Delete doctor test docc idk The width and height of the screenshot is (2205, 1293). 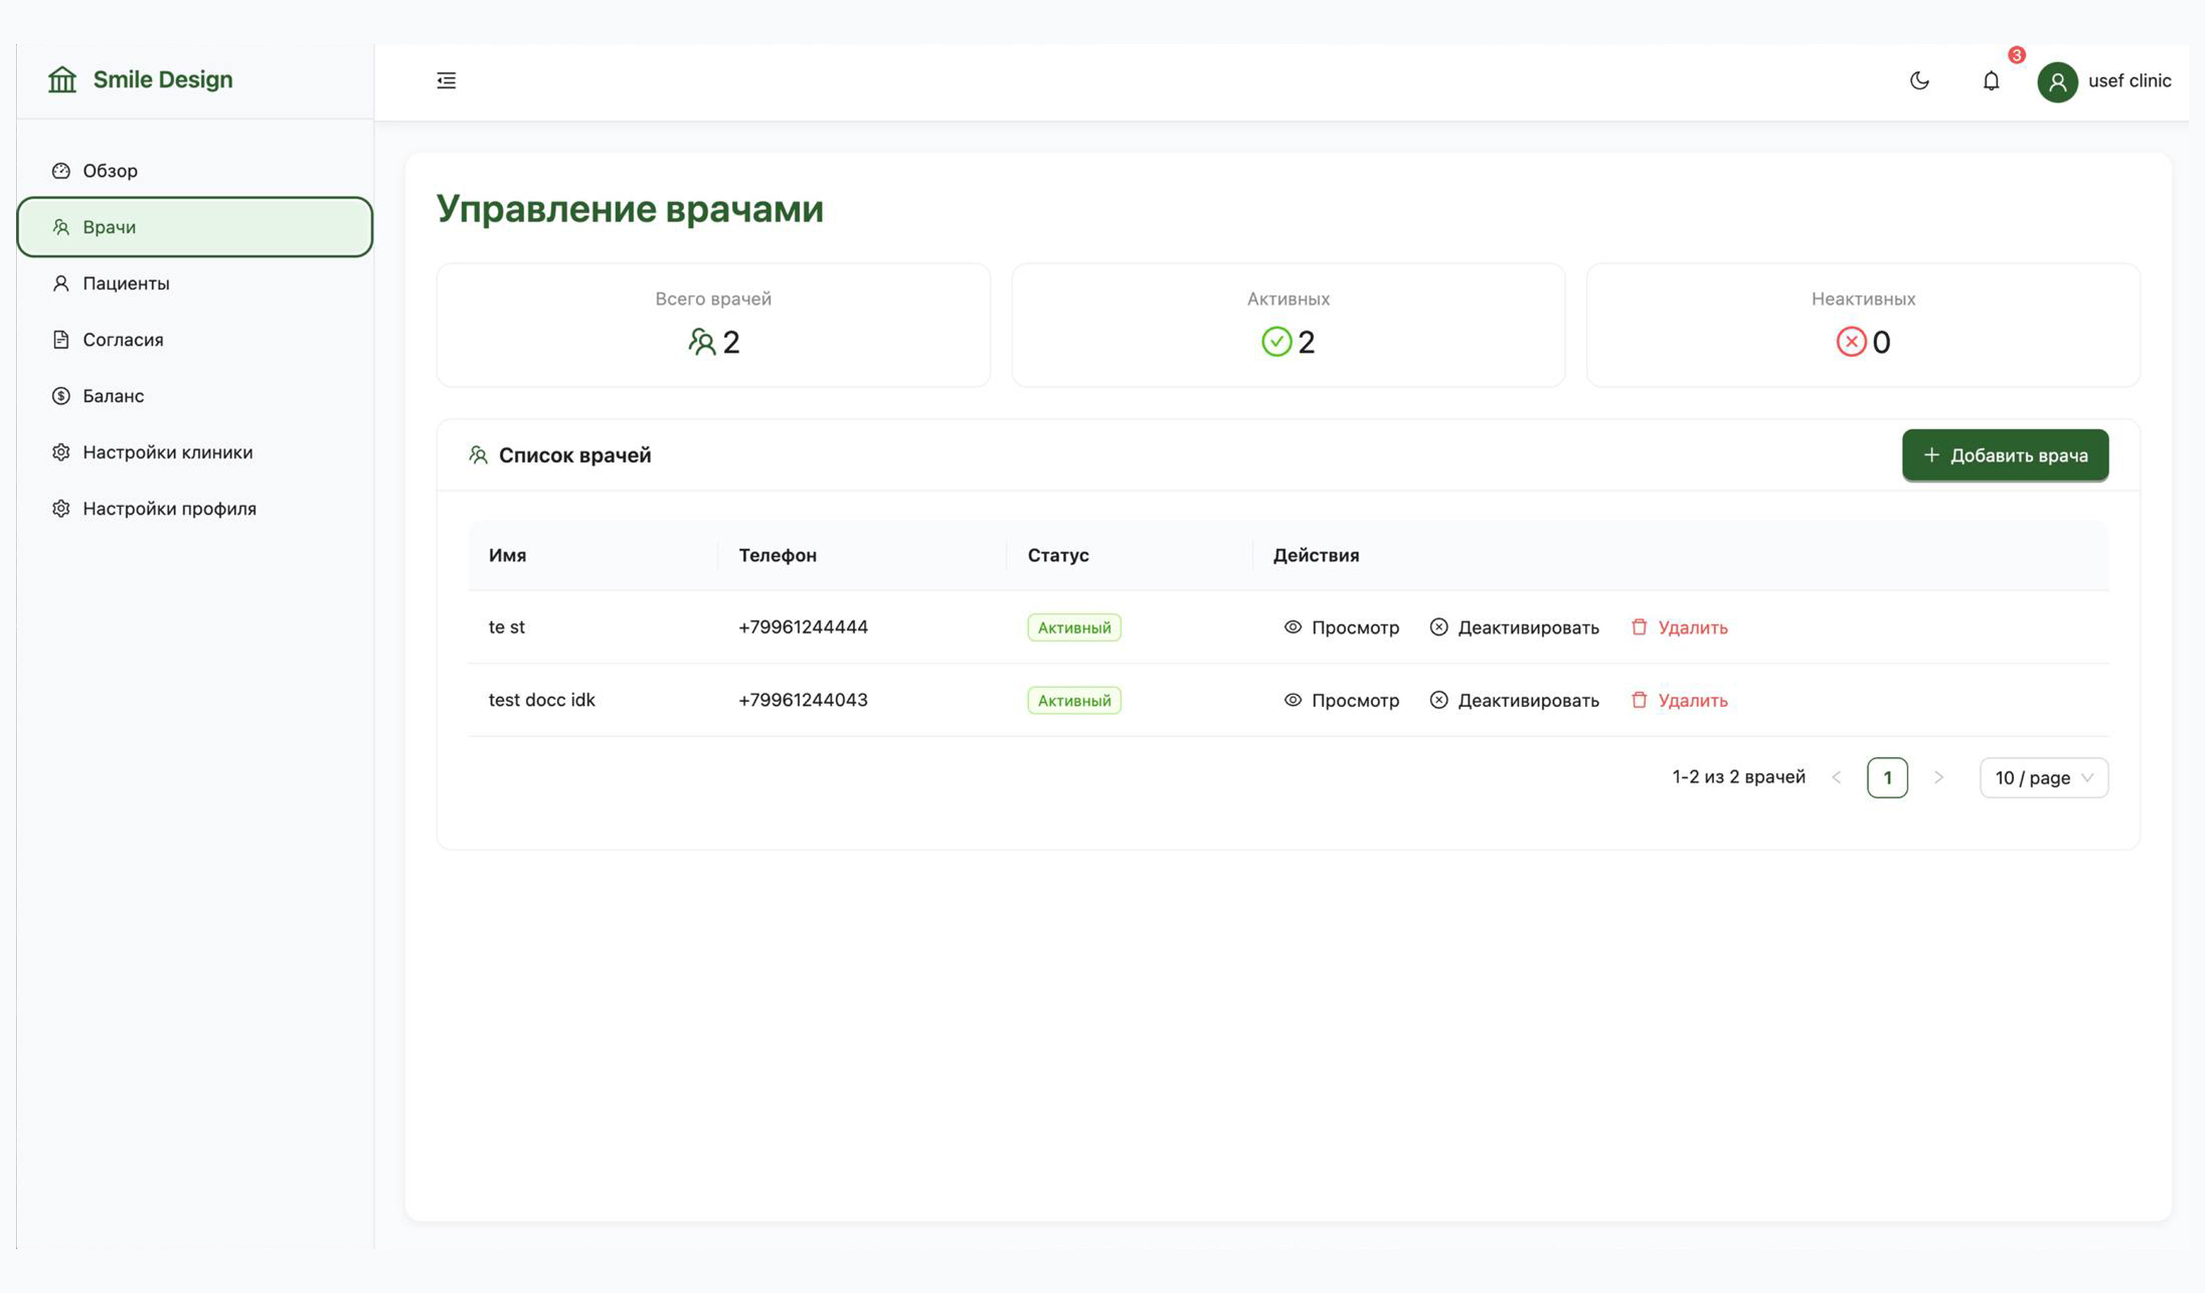tap(1679, 701)
